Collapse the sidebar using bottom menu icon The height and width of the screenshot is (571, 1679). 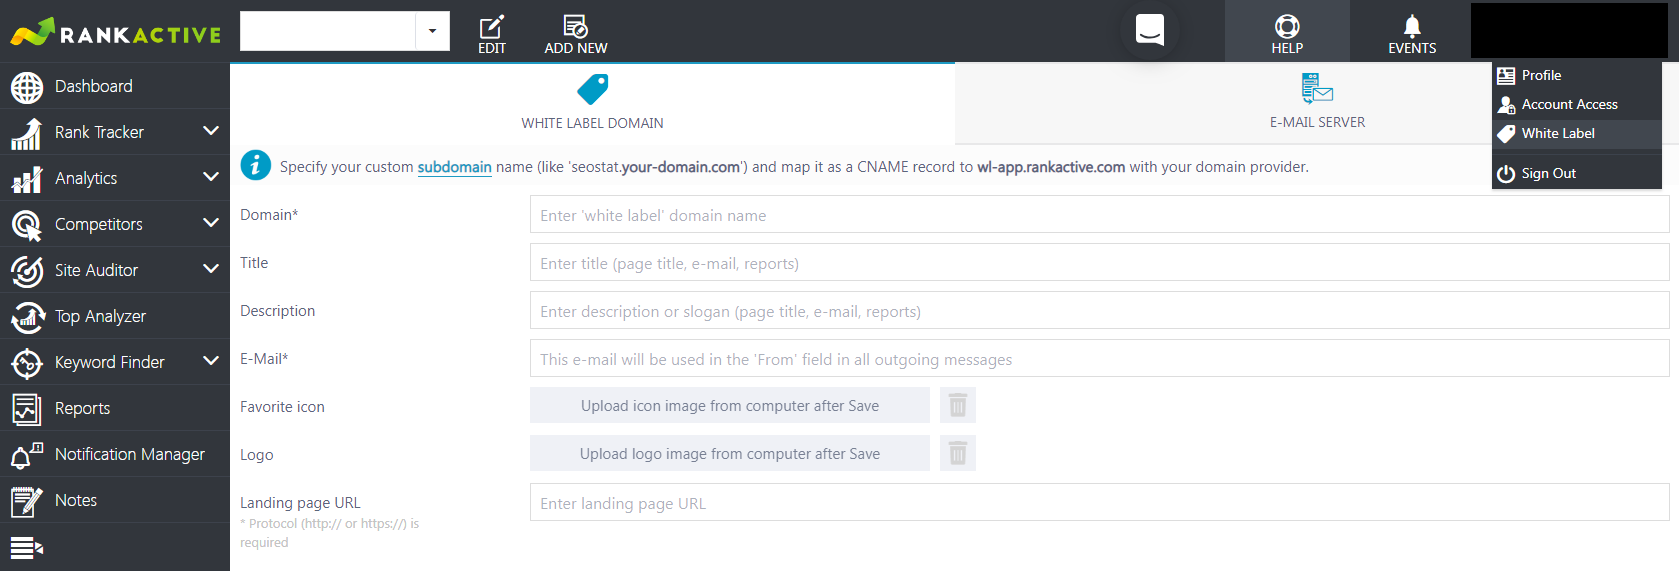pyautogui.click(x=26, y=548)
